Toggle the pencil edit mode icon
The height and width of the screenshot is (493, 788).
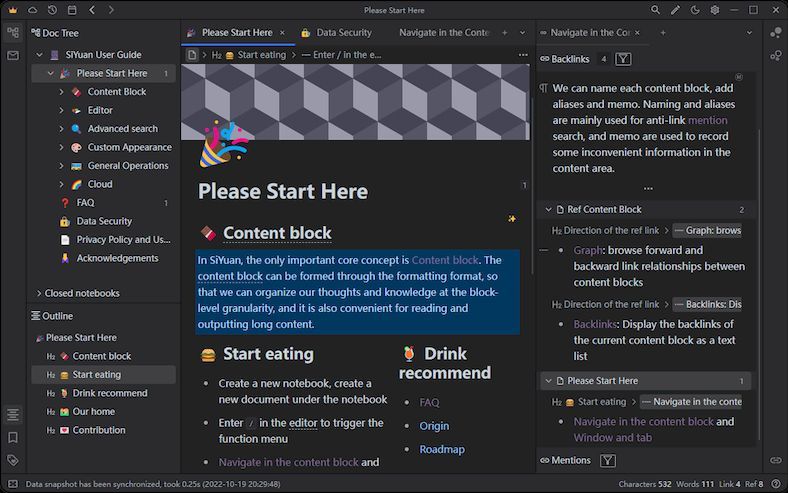coord(675,10)
